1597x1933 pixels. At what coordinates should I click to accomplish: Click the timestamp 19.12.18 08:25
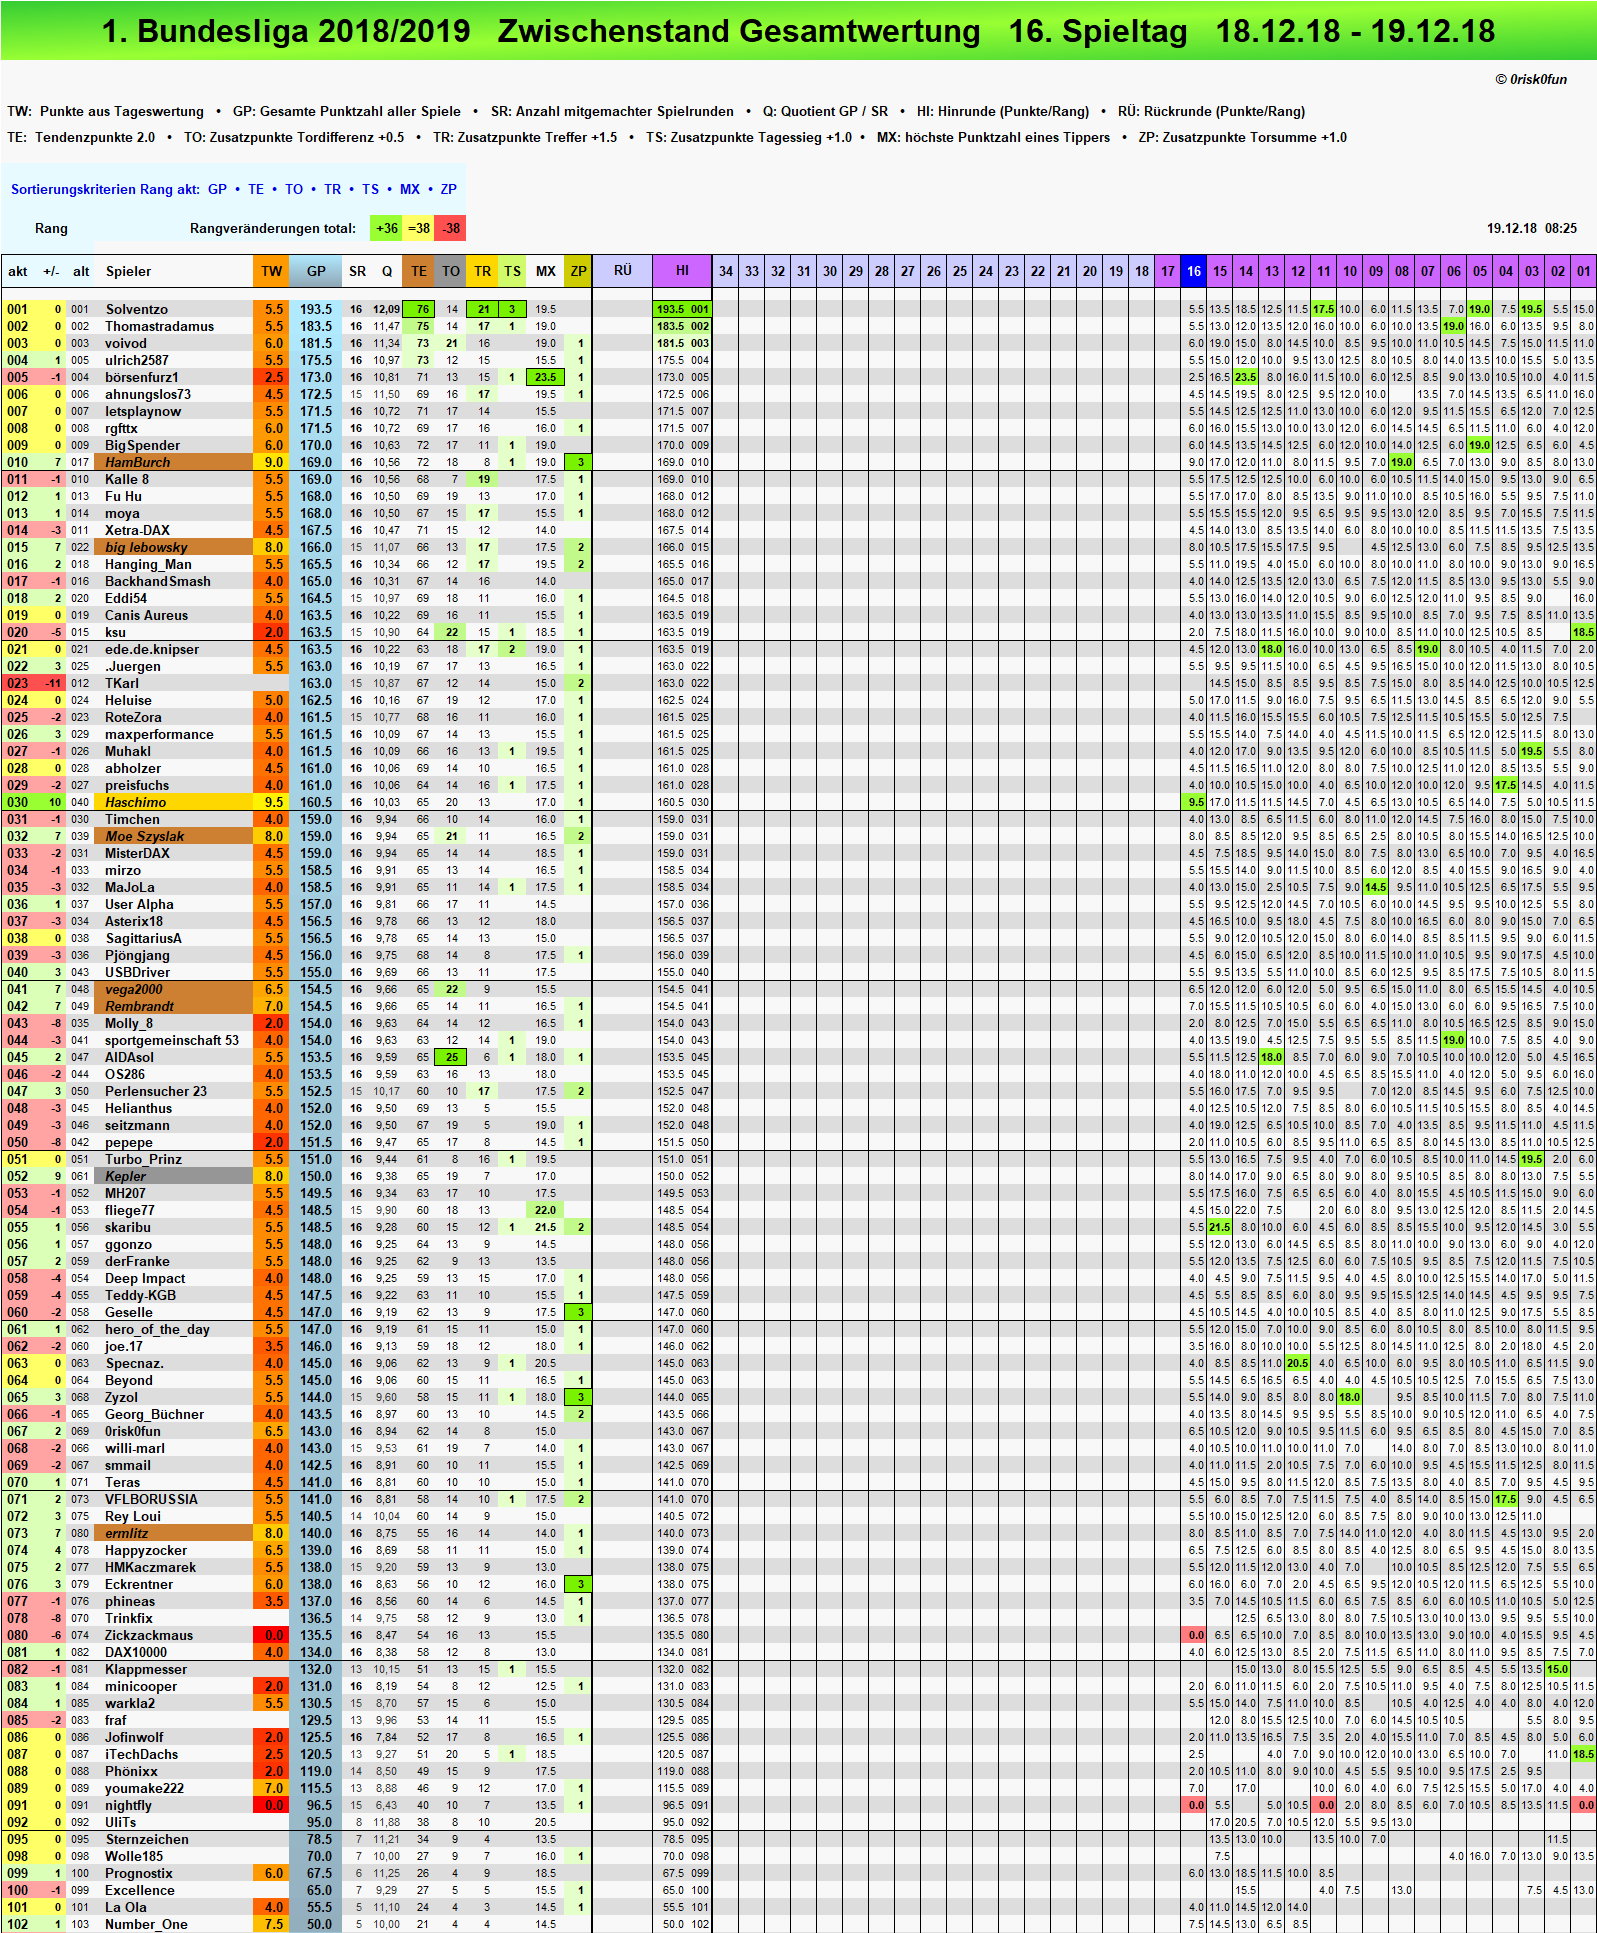point(1531,228)
